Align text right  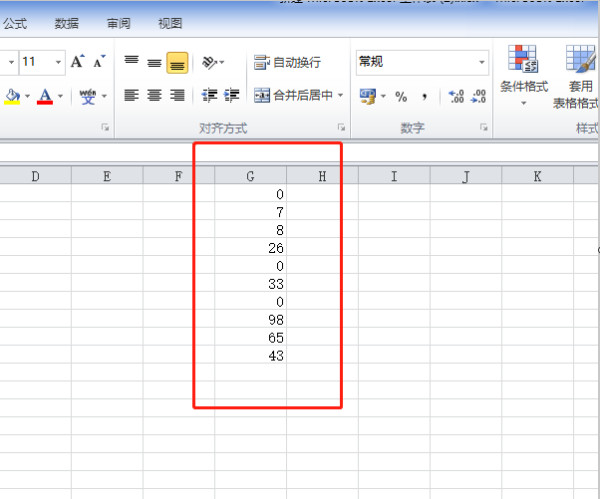pyautogui.click(x=177, y=95)
